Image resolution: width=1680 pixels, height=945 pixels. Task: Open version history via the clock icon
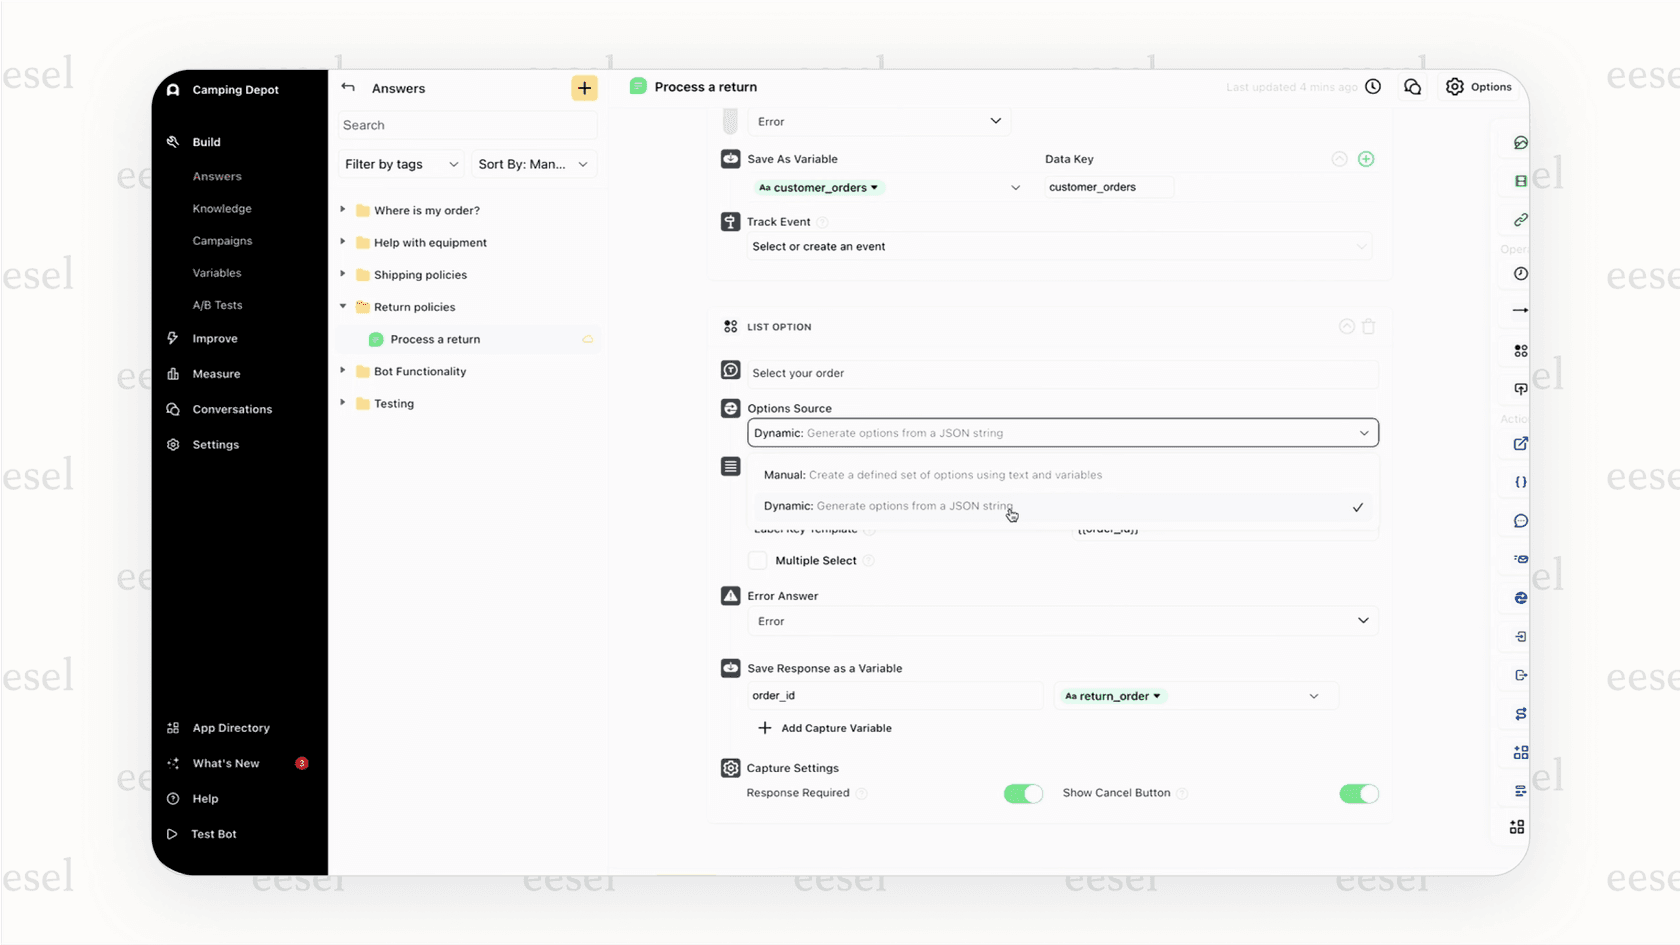[1372, 87]
